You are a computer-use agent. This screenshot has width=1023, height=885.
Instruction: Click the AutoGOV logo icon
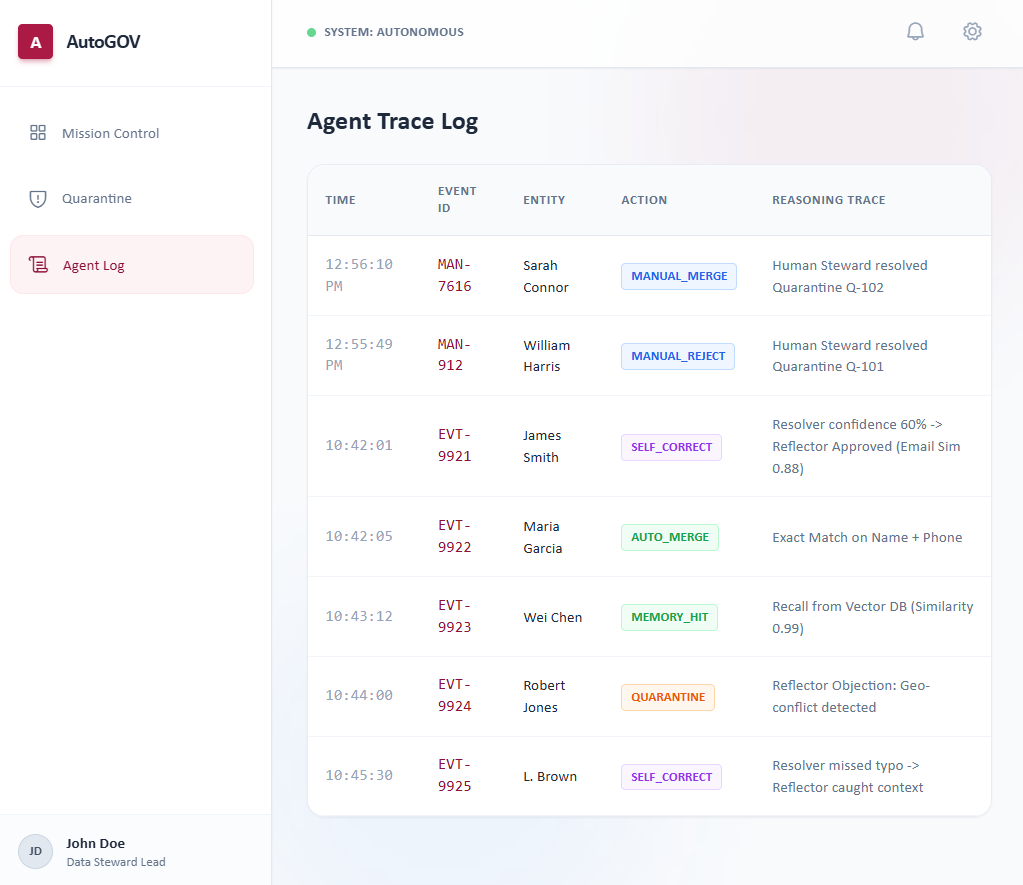tap(35, 42)
